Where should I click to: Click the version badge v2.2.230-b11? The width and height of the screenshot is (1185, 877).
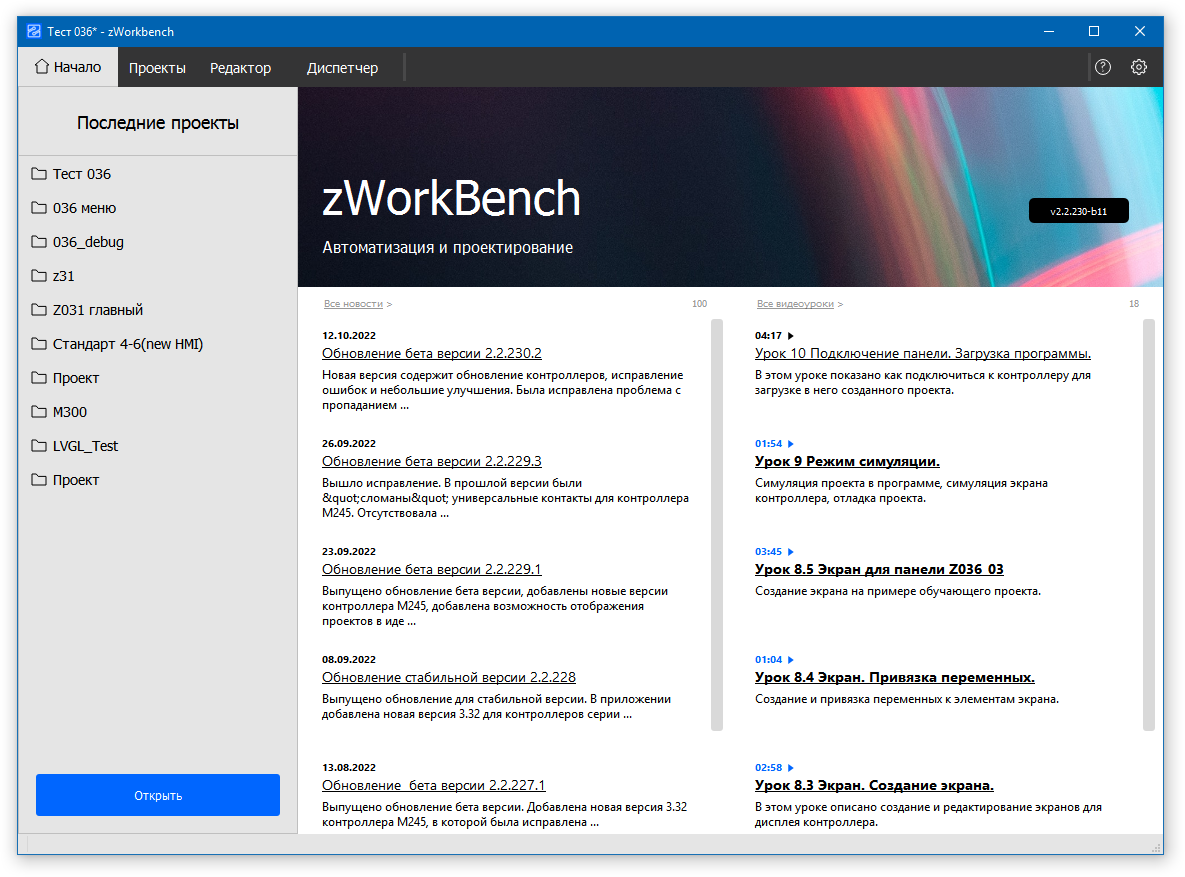pos(1078,211)
